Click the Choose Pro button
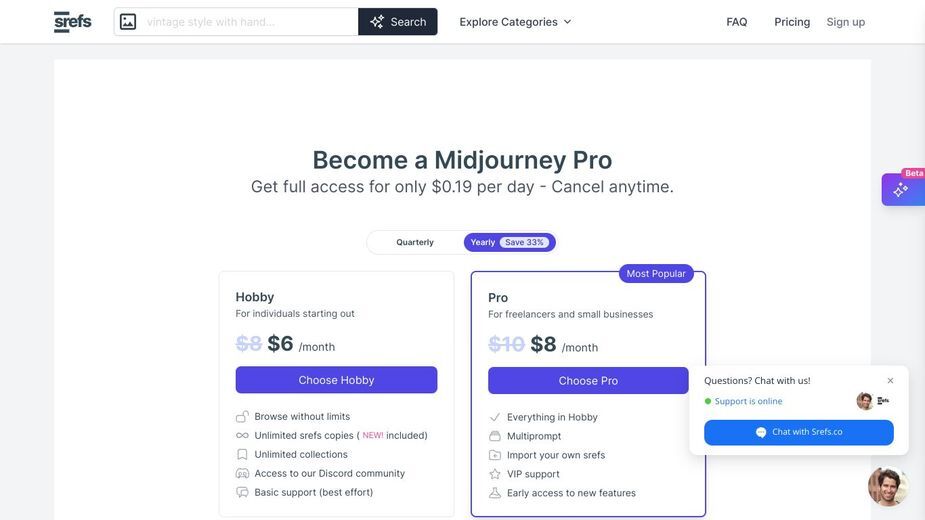 coord(588,381)
